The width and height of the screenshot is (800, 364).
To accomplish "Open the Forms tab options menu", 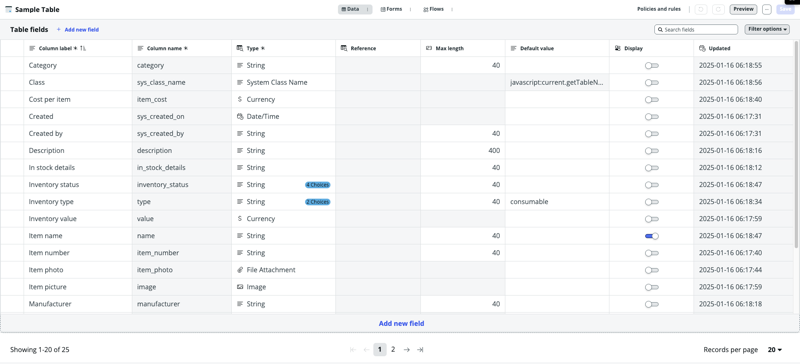I will 410,9.
